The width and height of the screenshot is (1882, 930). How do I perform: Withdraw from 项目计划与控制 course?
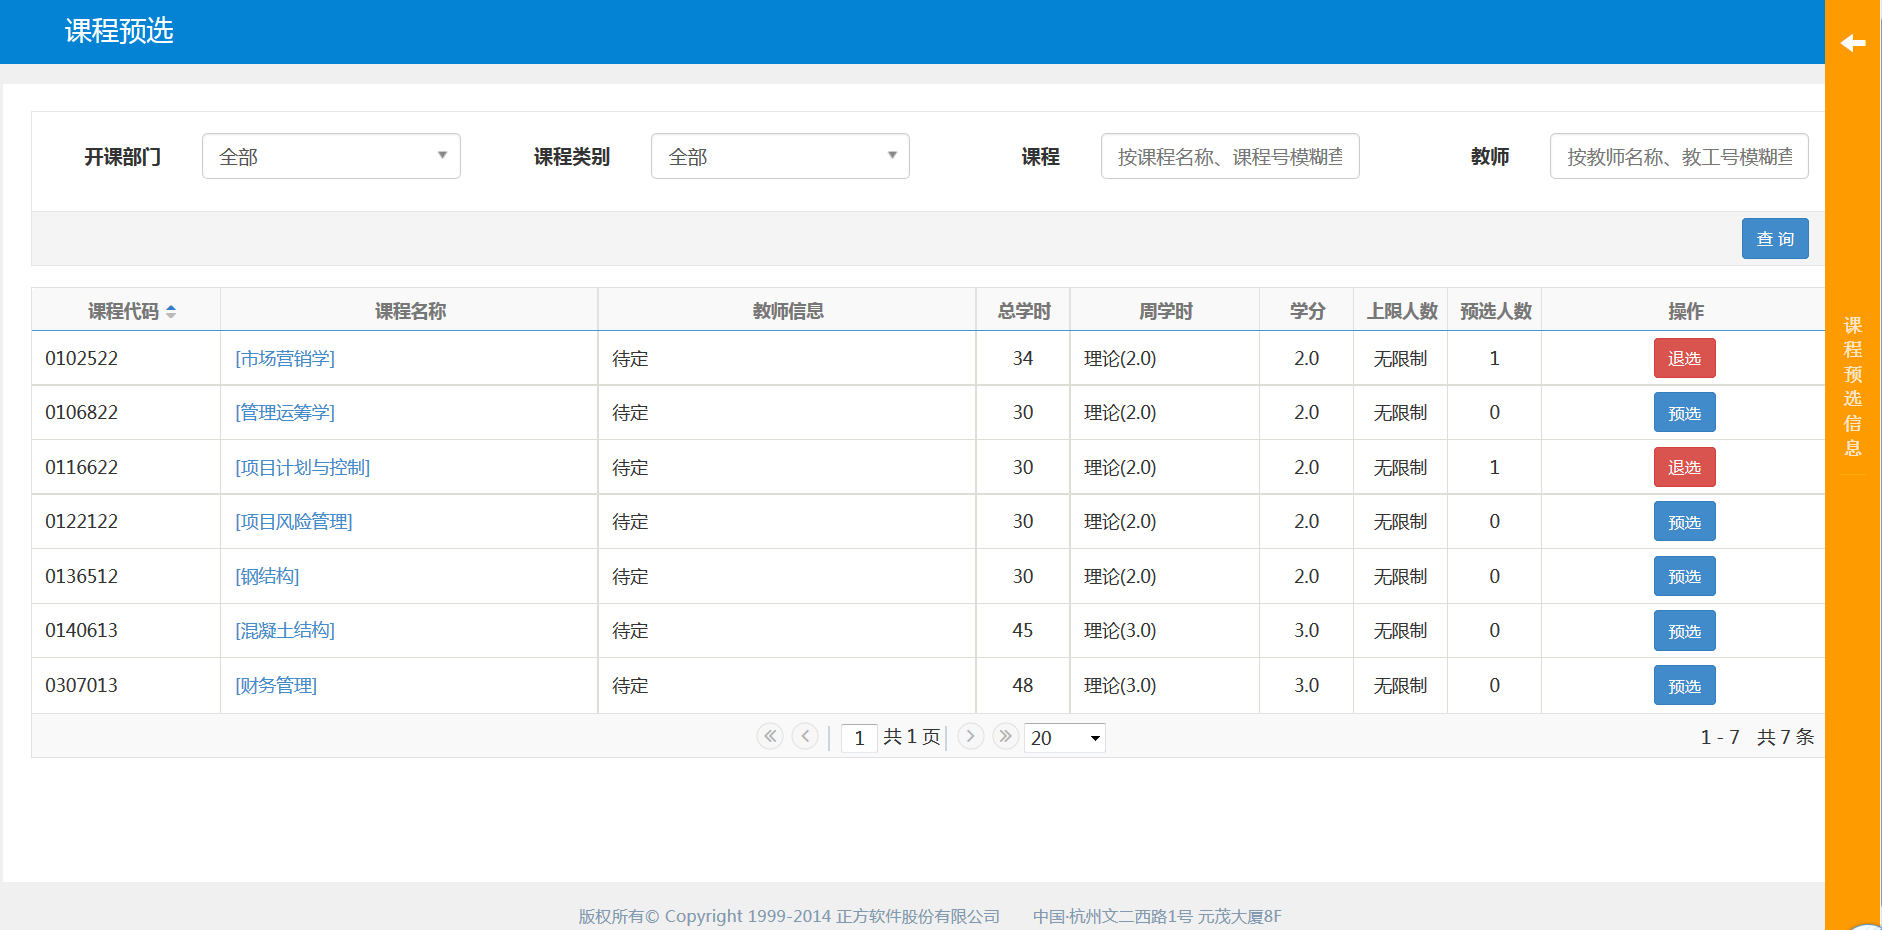coord(1684,467)
